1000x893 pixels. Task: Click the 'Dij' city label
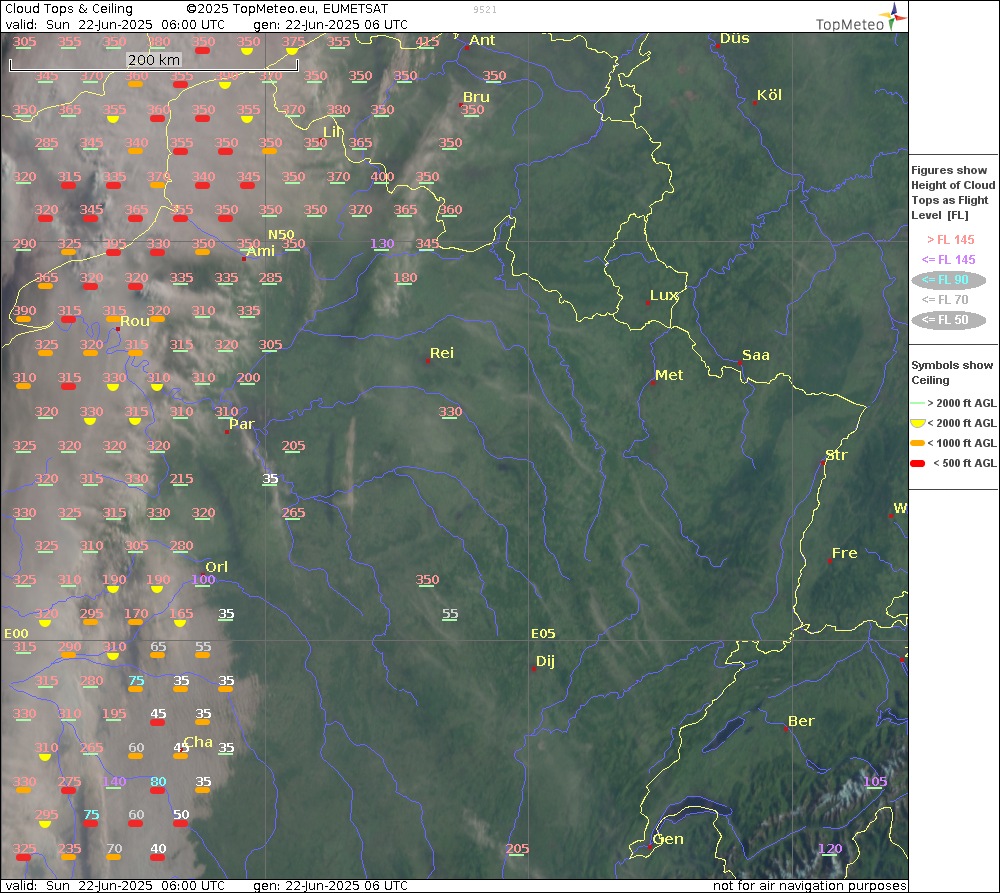[545, 661]
